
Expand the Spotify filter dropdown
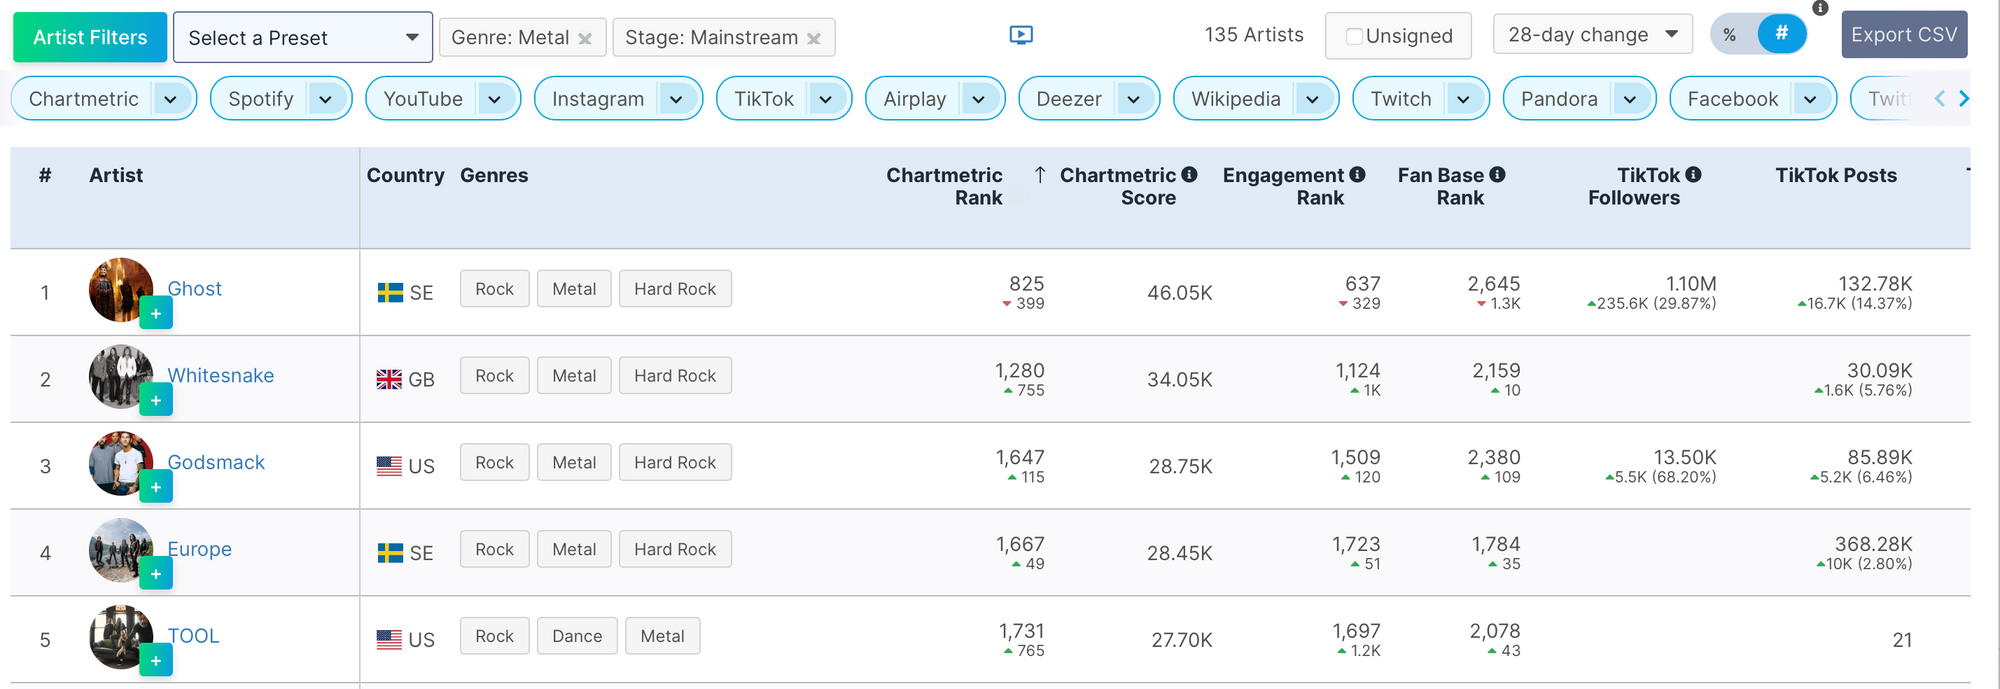click(325, 99)
